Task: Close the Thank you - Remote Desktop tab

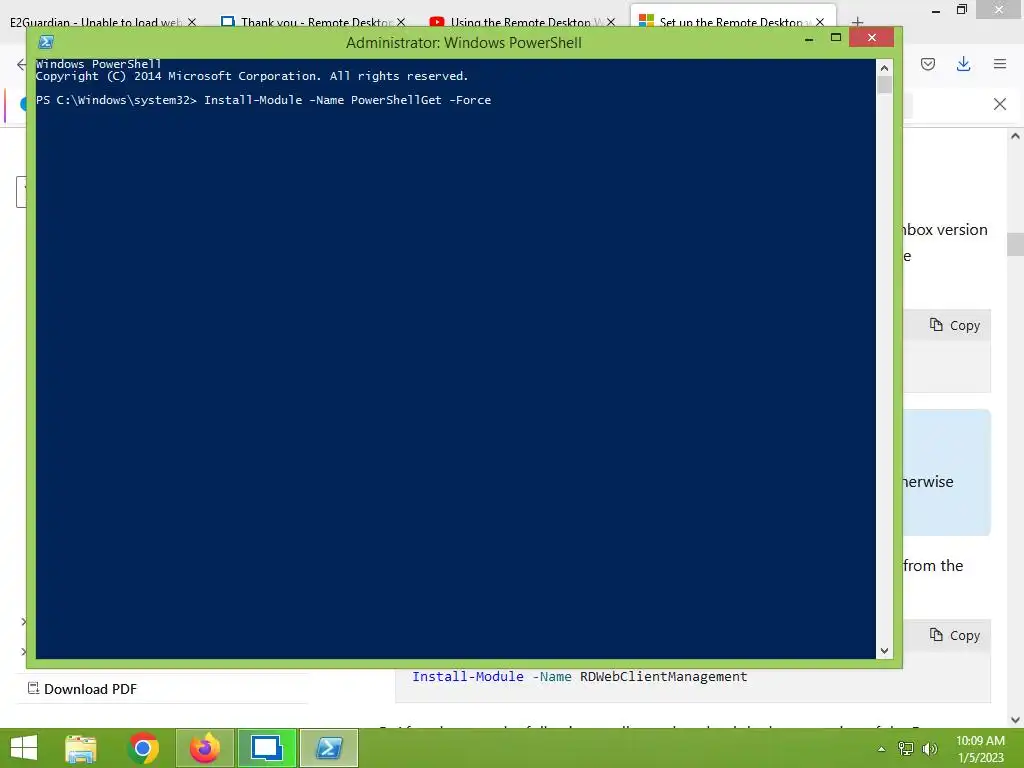Action: tap(401, 23)
